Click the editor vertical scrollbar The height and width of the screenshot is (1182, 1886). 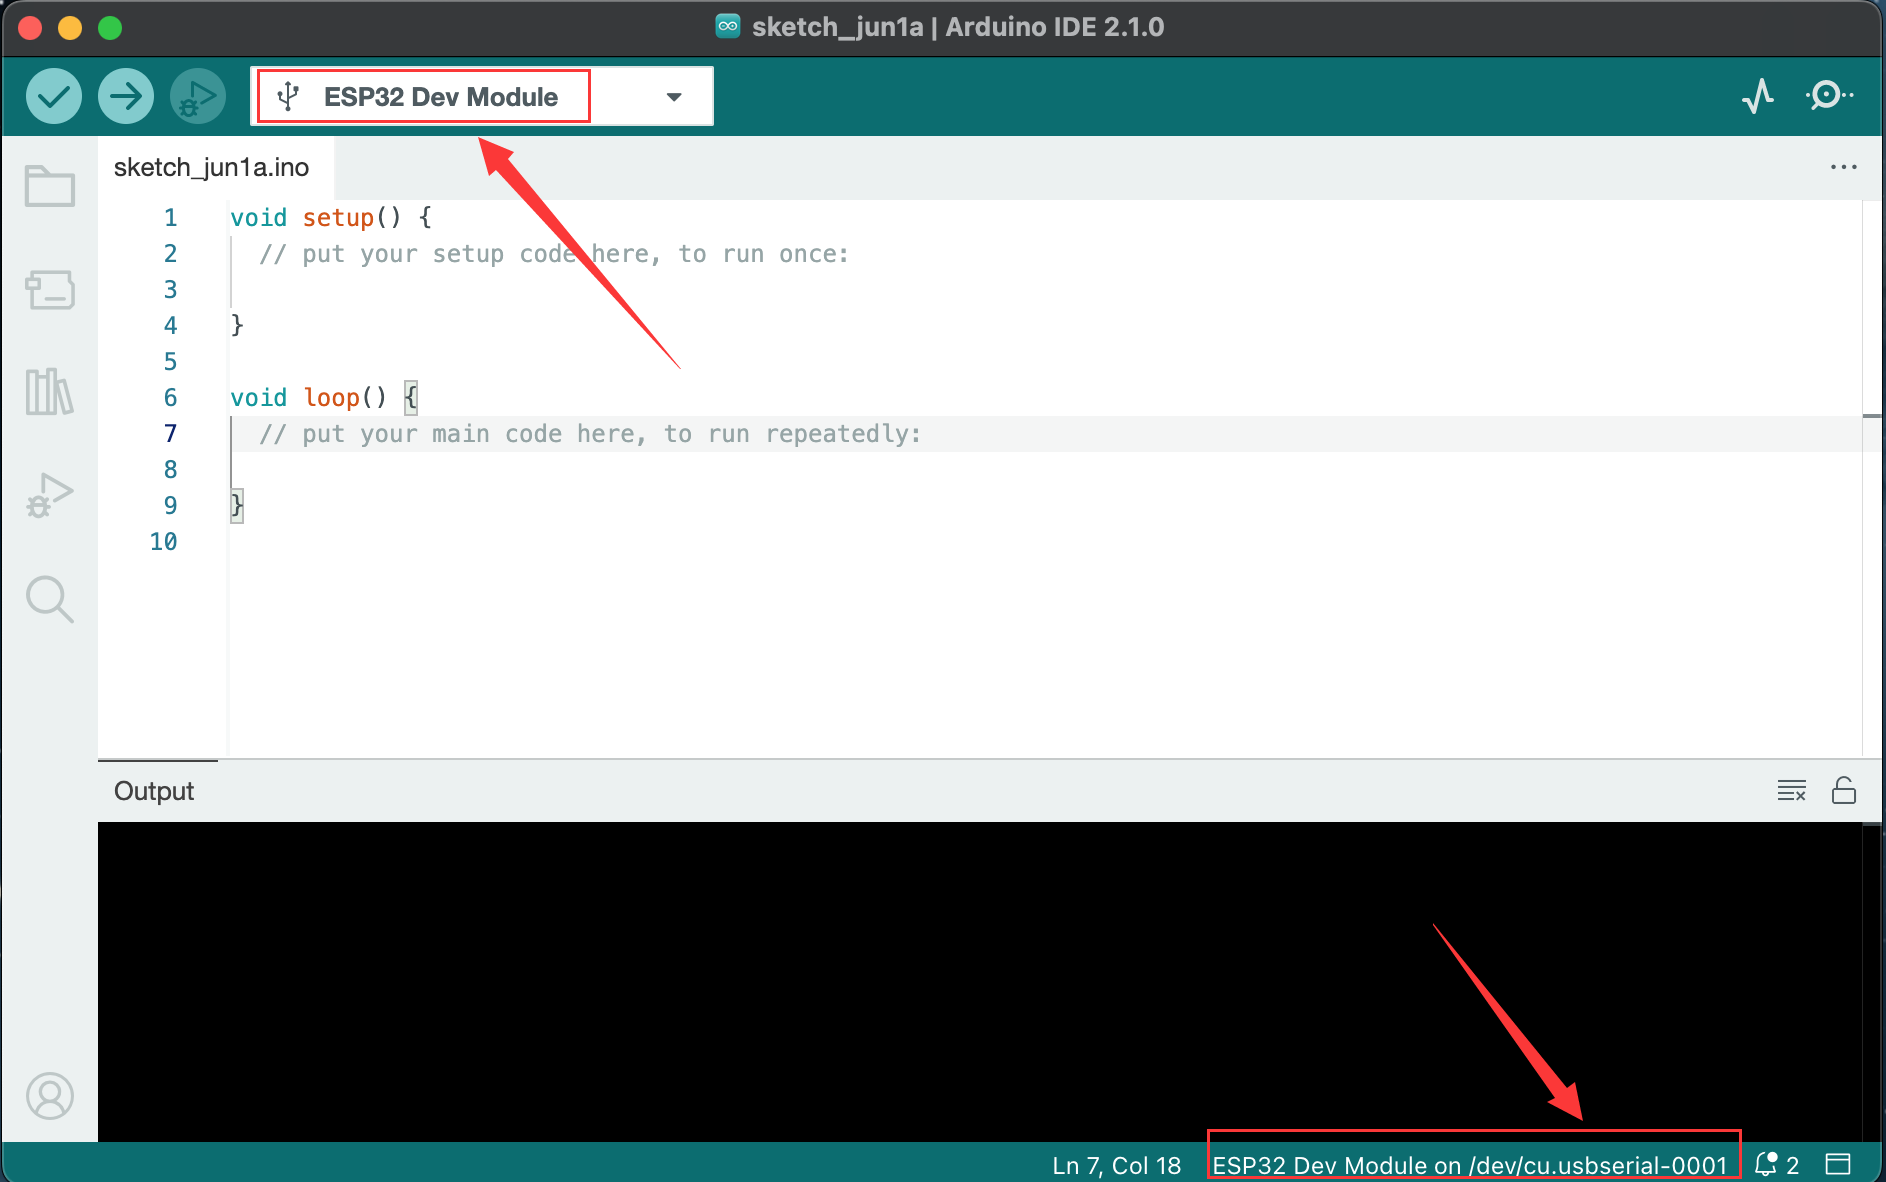(x=1873, y=478)
